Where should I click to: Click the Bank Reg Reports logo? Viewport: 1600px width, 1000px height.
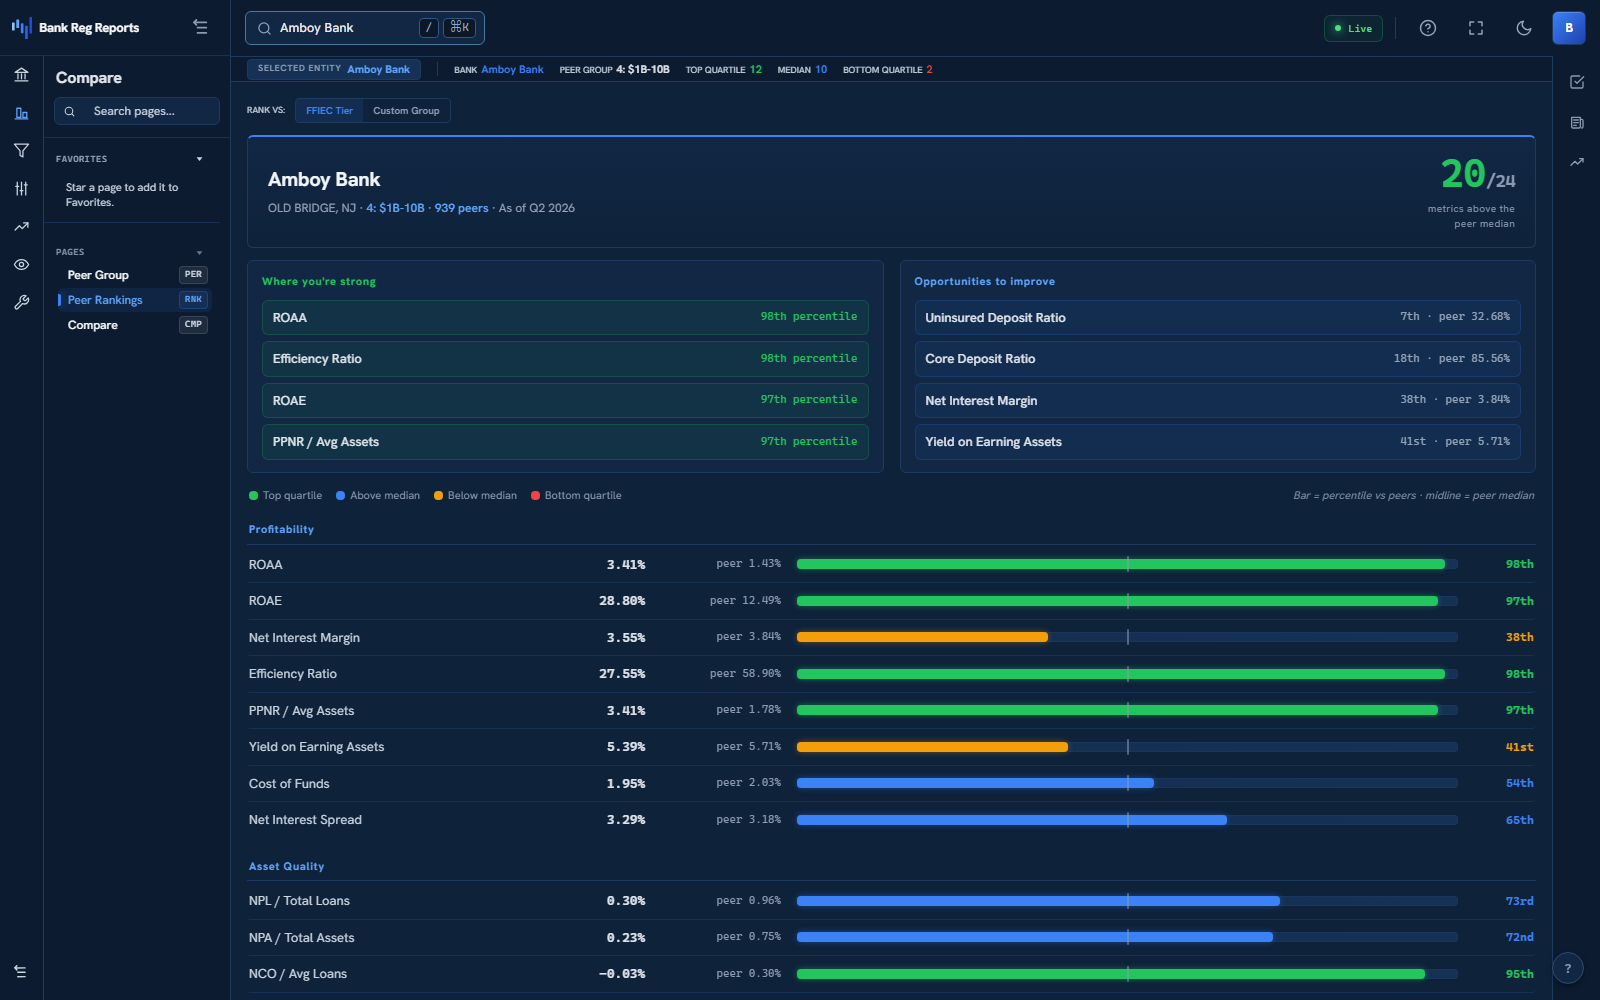coord(75,28)
